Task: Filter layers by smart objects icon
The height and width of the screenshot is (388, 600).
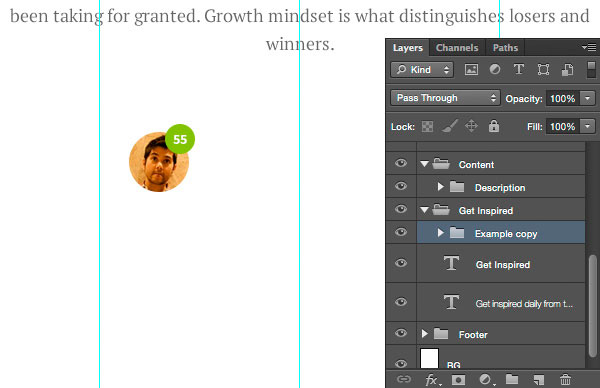Action: pos(567,70)
